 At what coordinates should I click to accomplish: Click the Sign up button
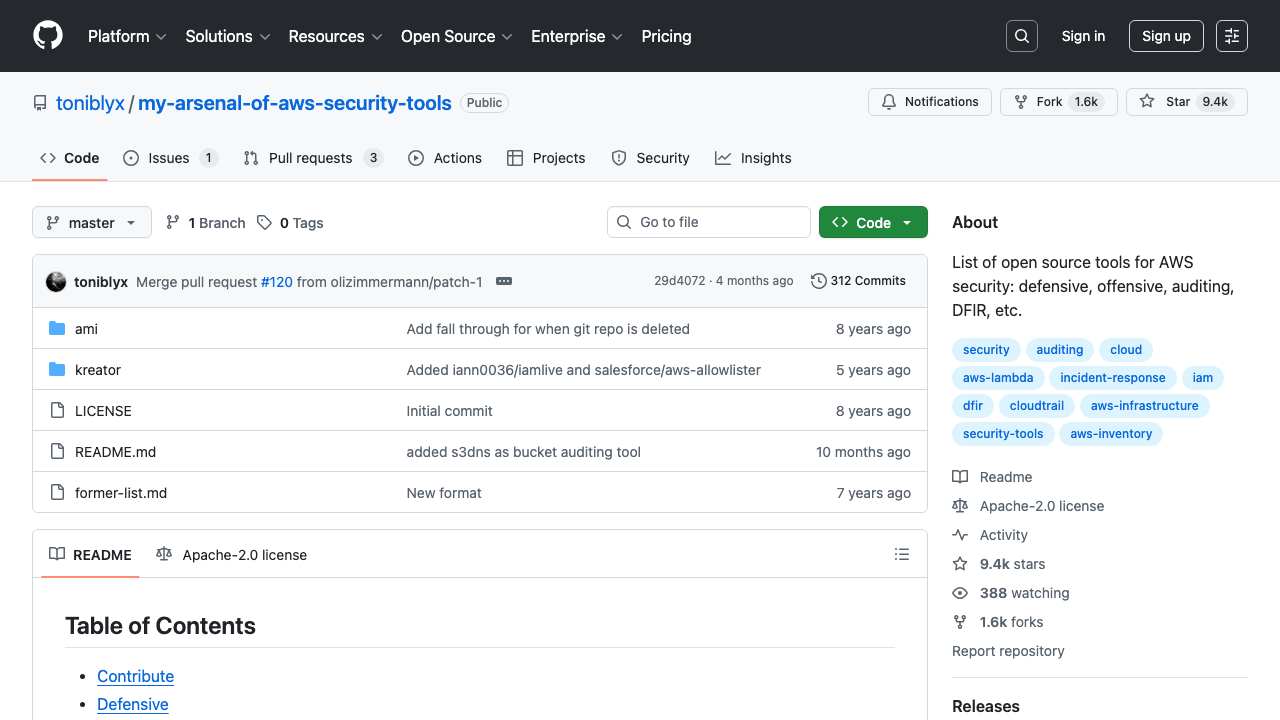click(1166, 36)
